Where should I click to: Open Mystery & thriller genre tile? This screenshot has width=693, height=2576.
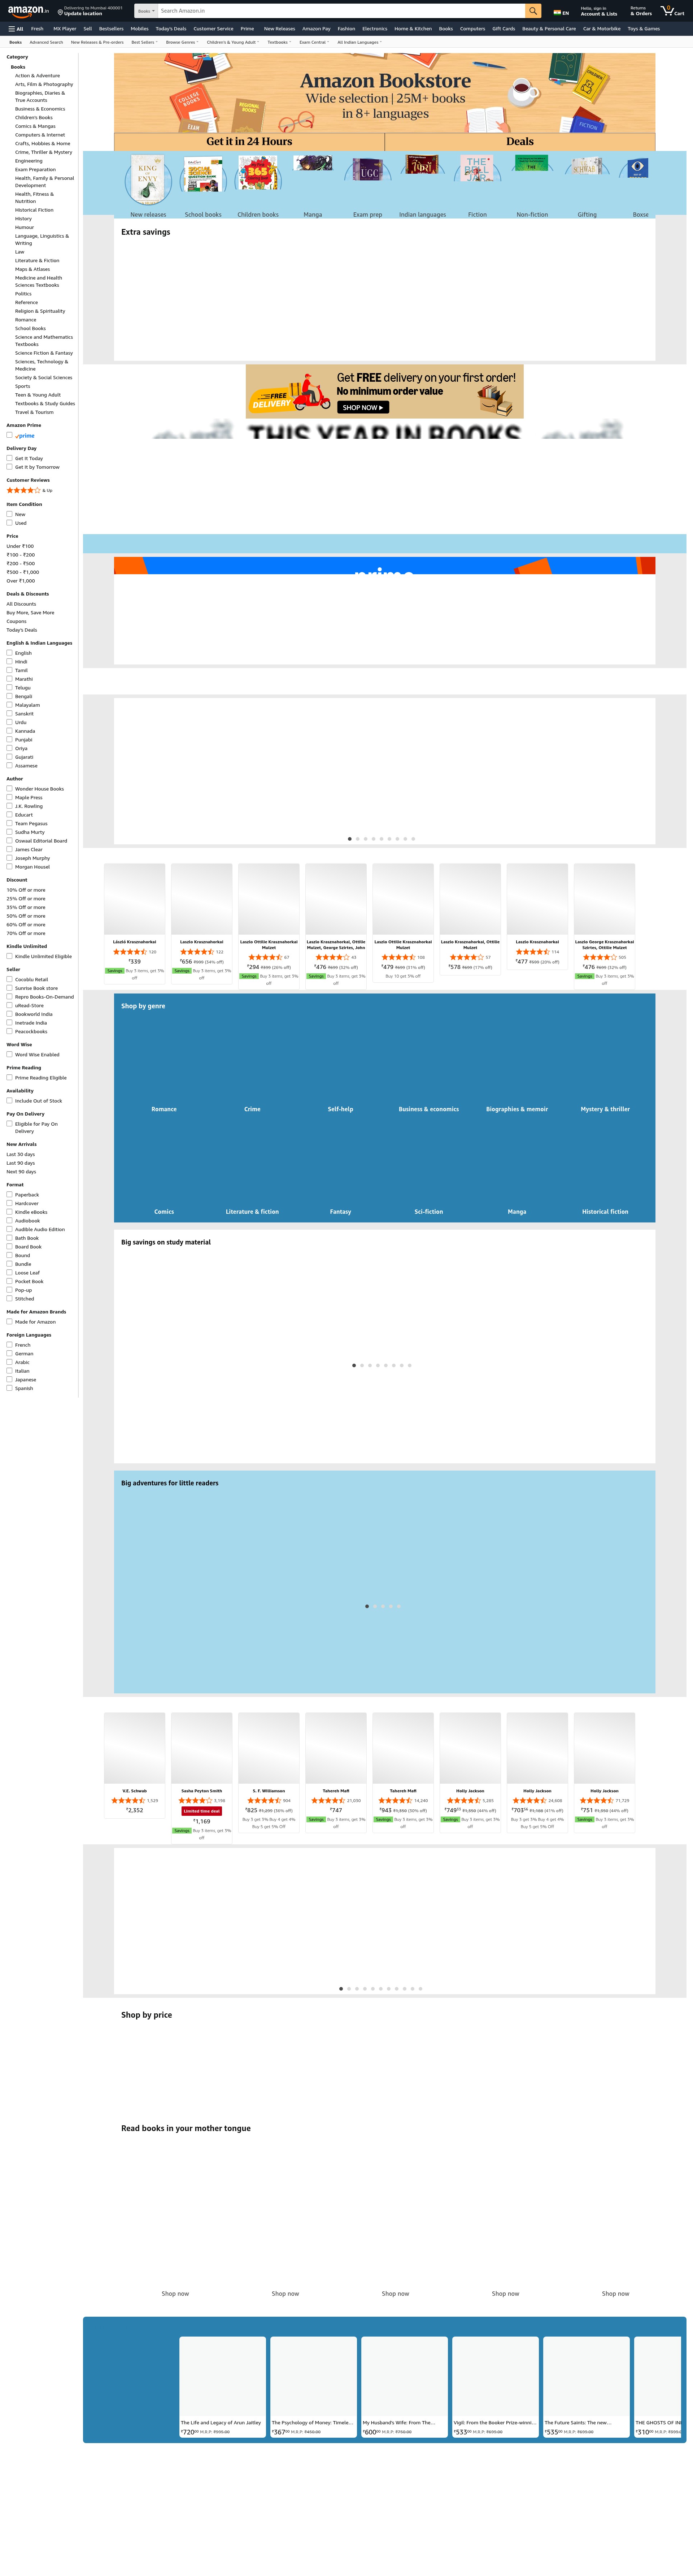coord(605,1109)
